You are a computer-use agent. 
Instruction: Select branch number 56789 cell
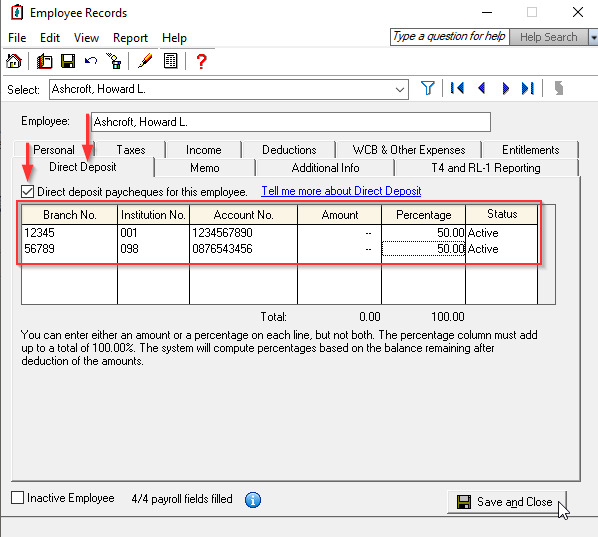[x=69, y=249]
